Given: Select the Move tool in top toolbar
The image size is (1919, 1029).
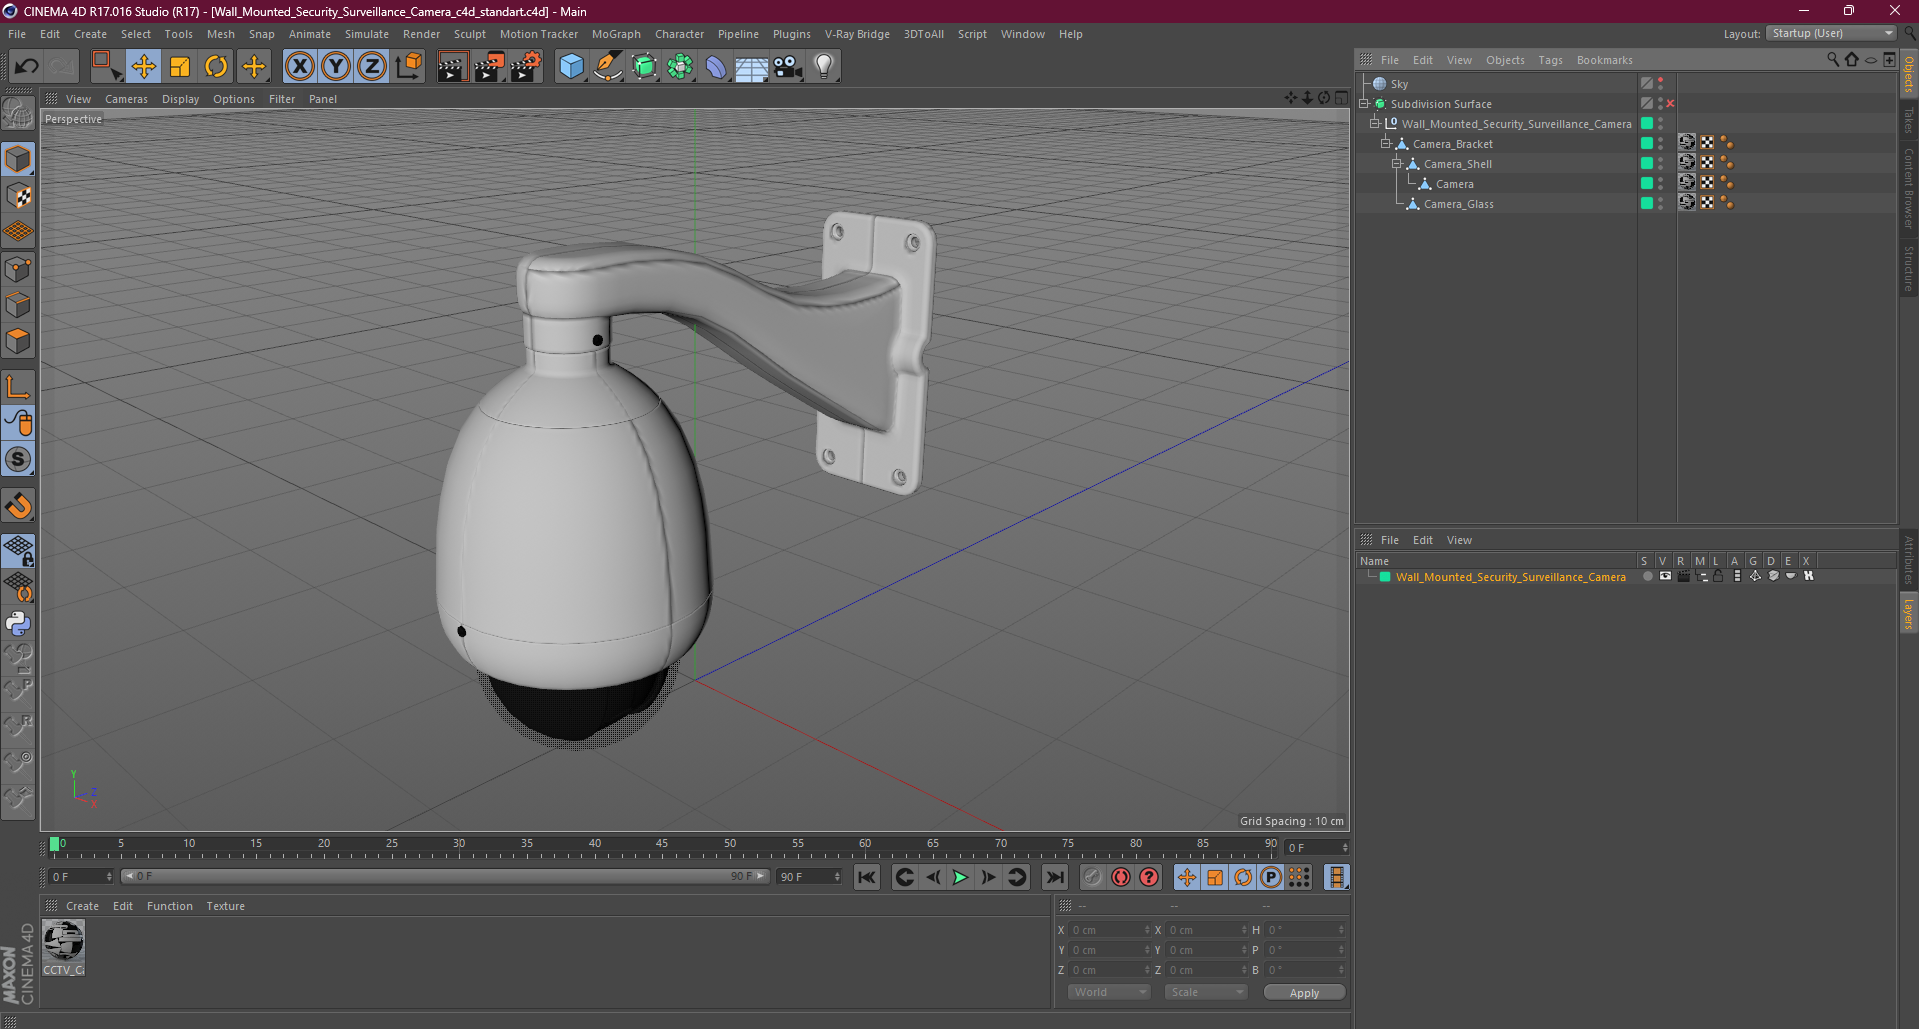Looking at the screenshot, I should pyautogui.click(x=143, y=67).
